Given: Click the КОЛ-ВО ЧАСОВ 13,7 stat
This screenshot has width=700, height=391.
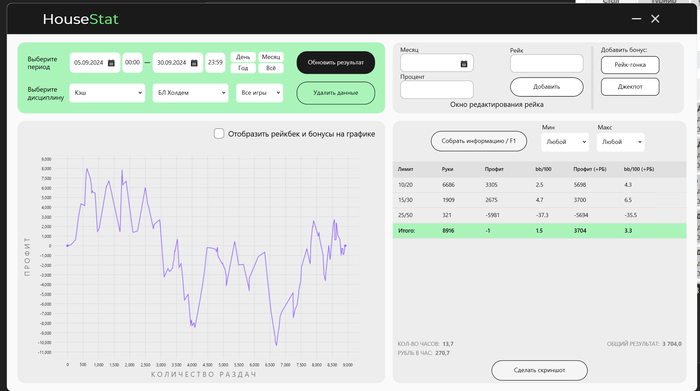Looking at the screenshot, I should pyautogui.click(x=425, y=344).
